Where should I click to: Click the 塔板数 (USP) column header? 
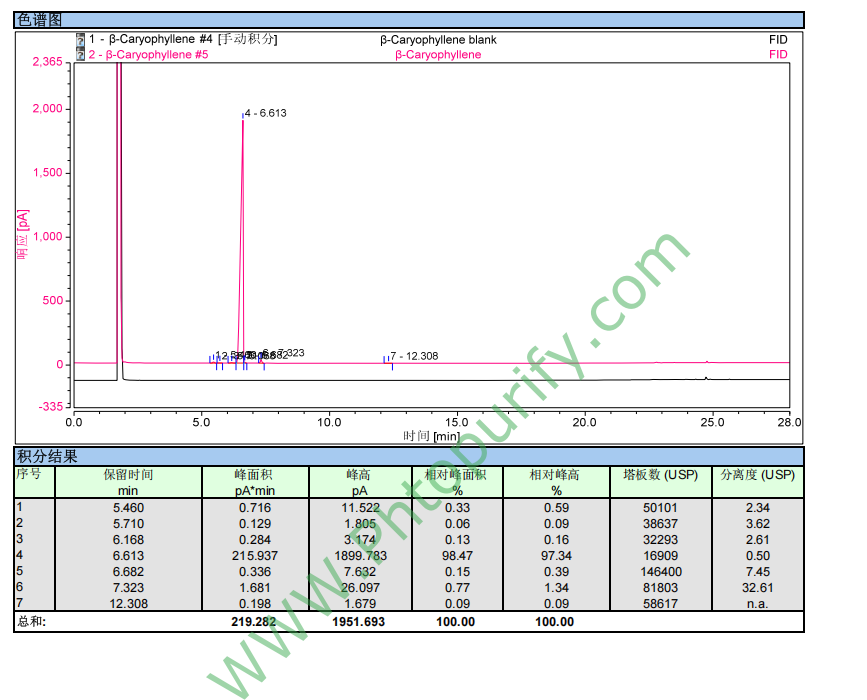[660, 475]
